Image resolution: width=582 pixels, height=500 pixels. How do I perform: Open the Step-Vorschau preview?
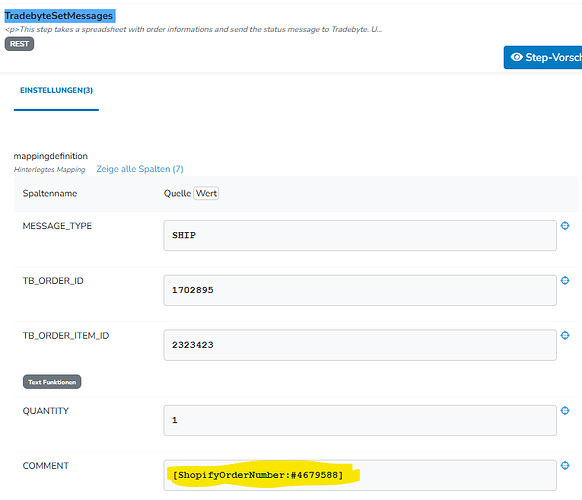[x=543, y=57]
